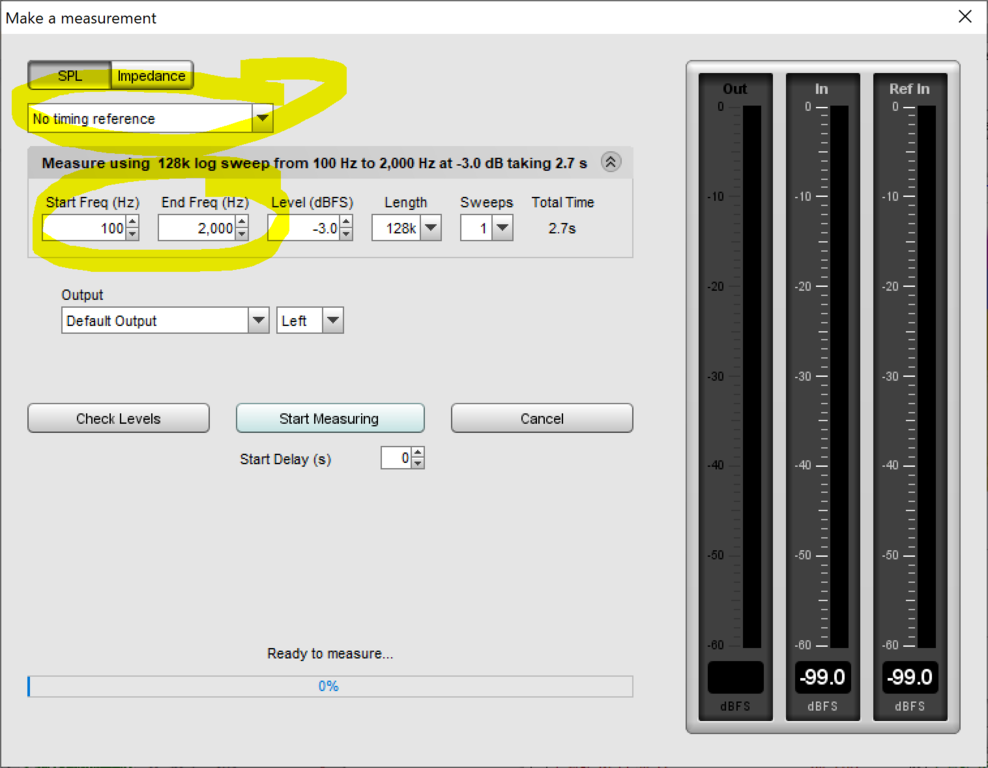
Task: Increase the Level dBFS value
Action: tap(346, 221)
